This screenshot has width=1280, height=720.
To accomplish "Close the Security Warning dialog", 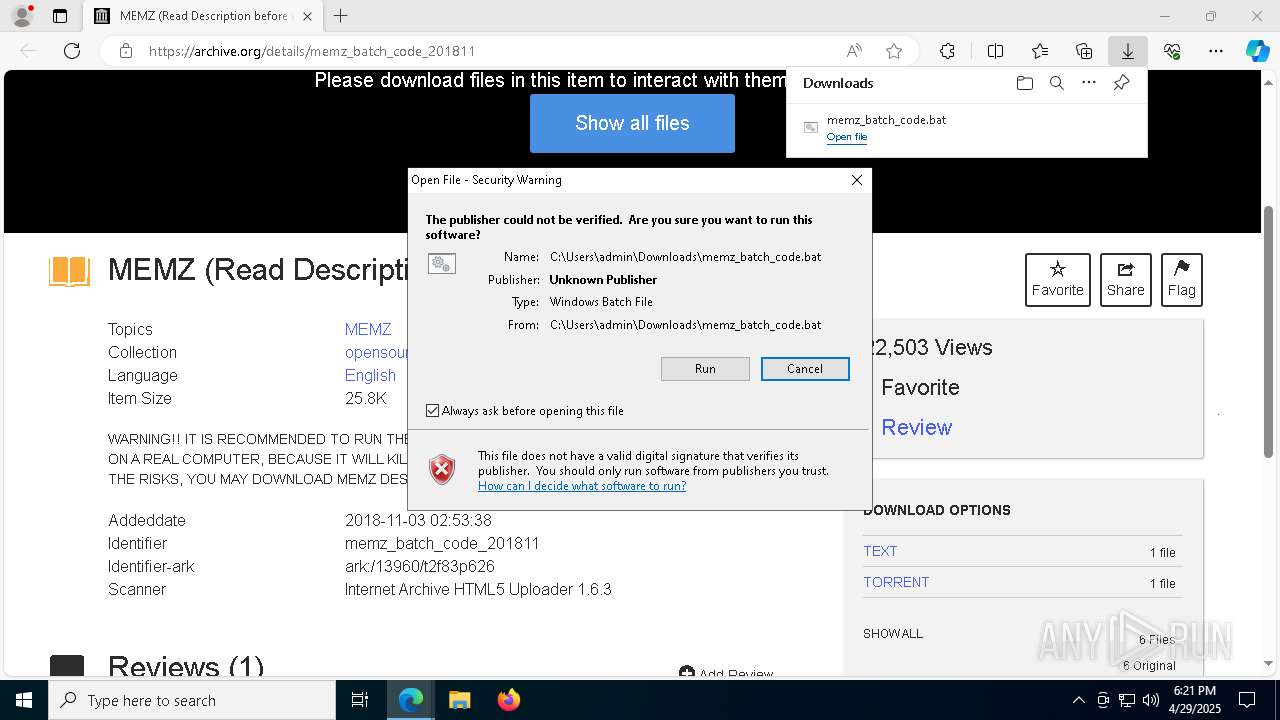I will pos(856,180).
